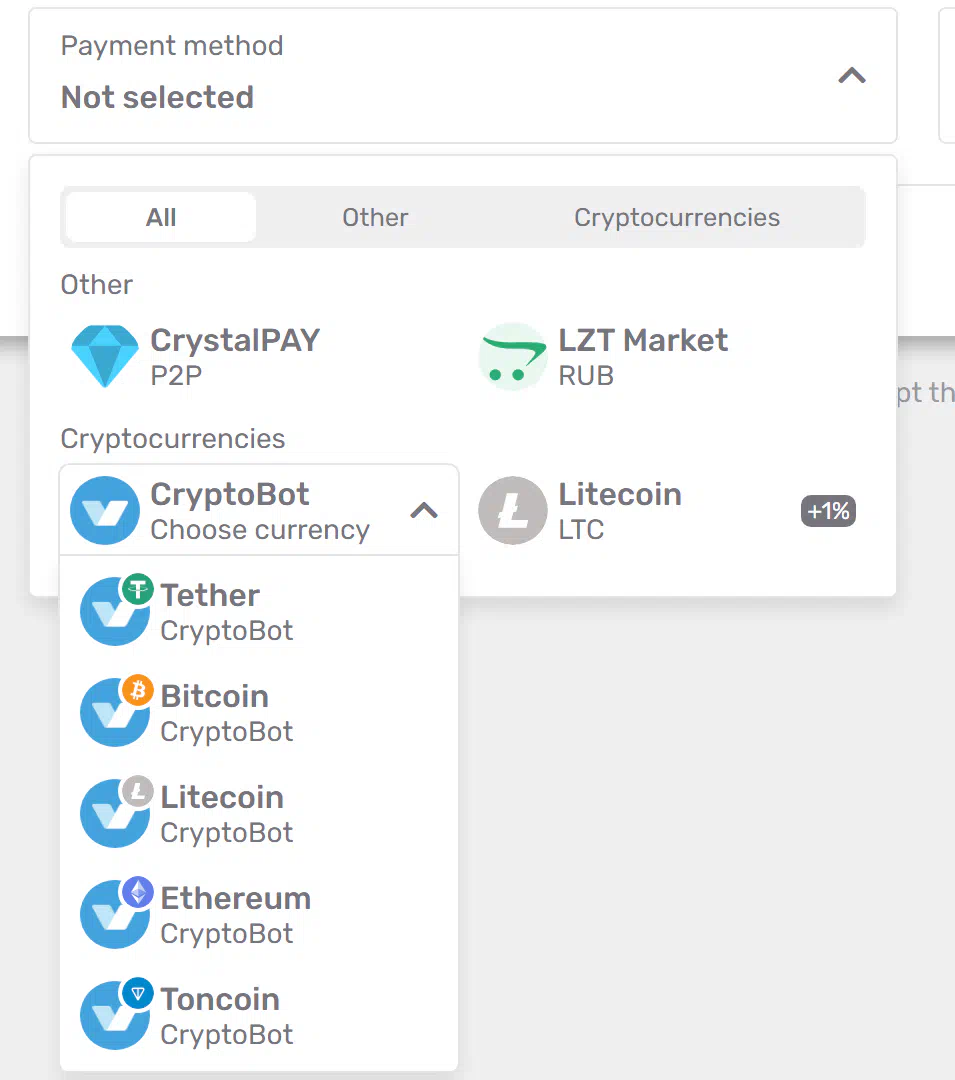The width and height of the screenshot is (955, 1080).
Task: Select Toncoin CryptoBot label text
Action: click(x=227, y=1016)
